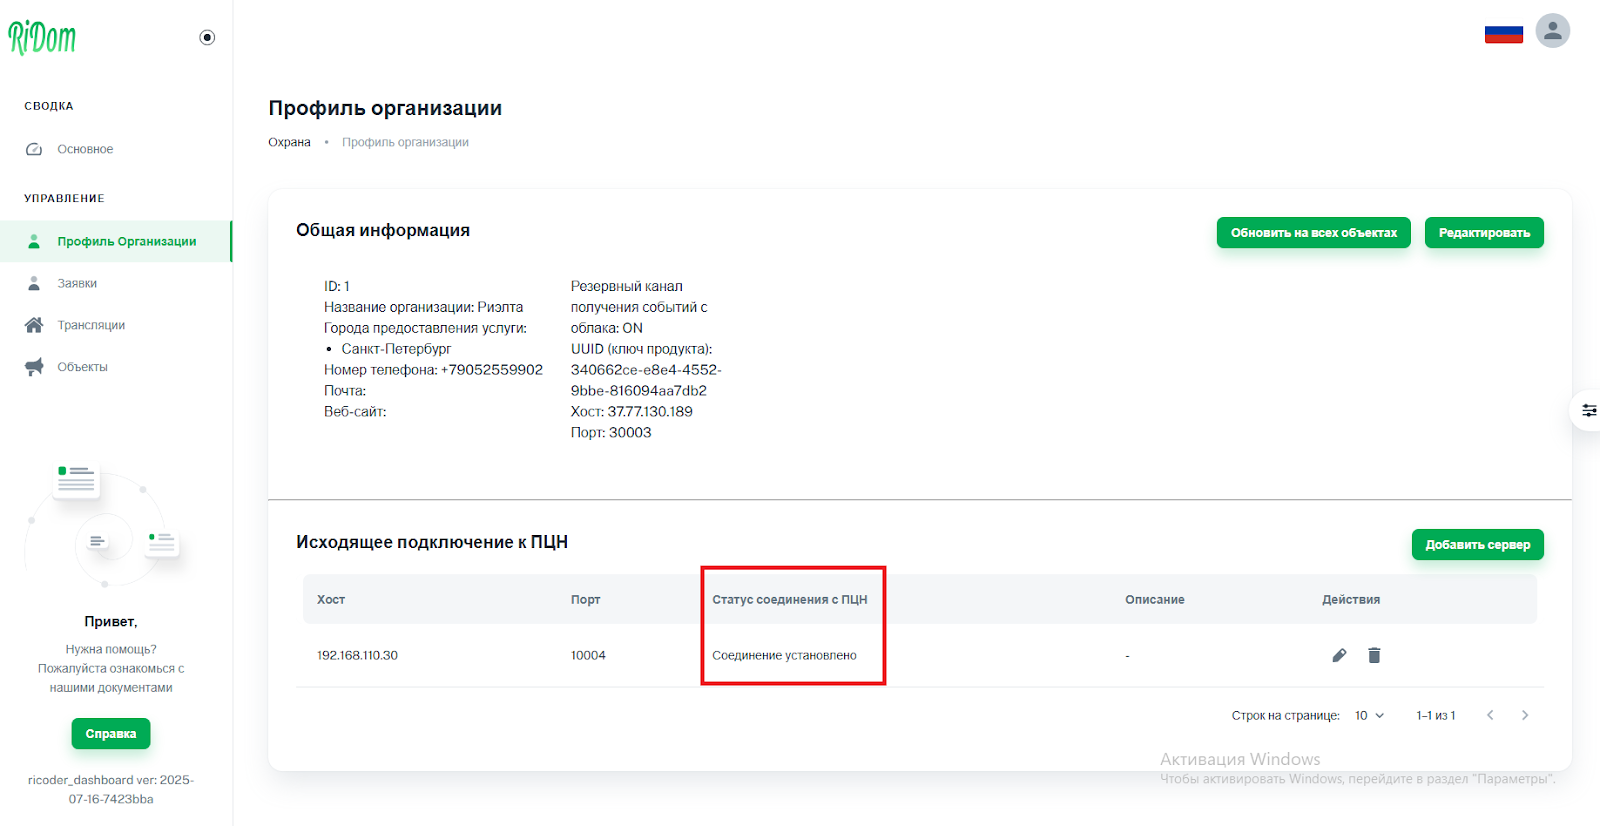Click the person icon beside Заявки
The image size is (1600, 826).
pyautogui.click(x=33, y=282)
